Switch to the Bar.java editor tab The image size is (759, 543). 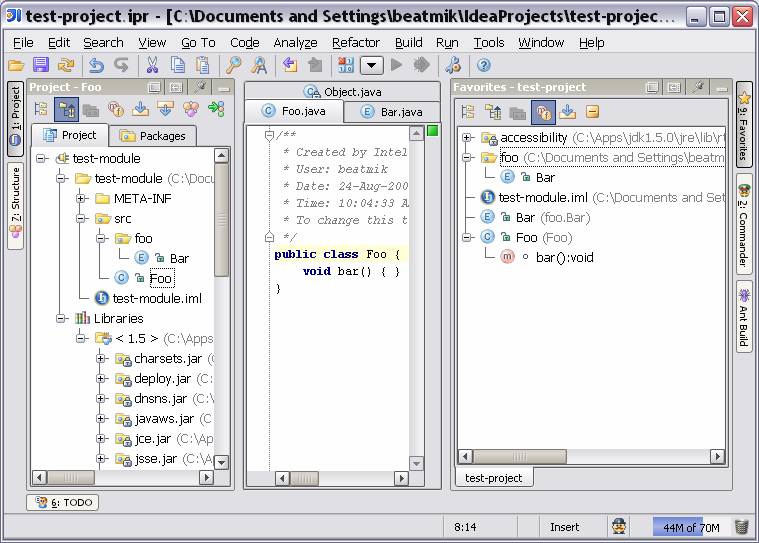392,112
